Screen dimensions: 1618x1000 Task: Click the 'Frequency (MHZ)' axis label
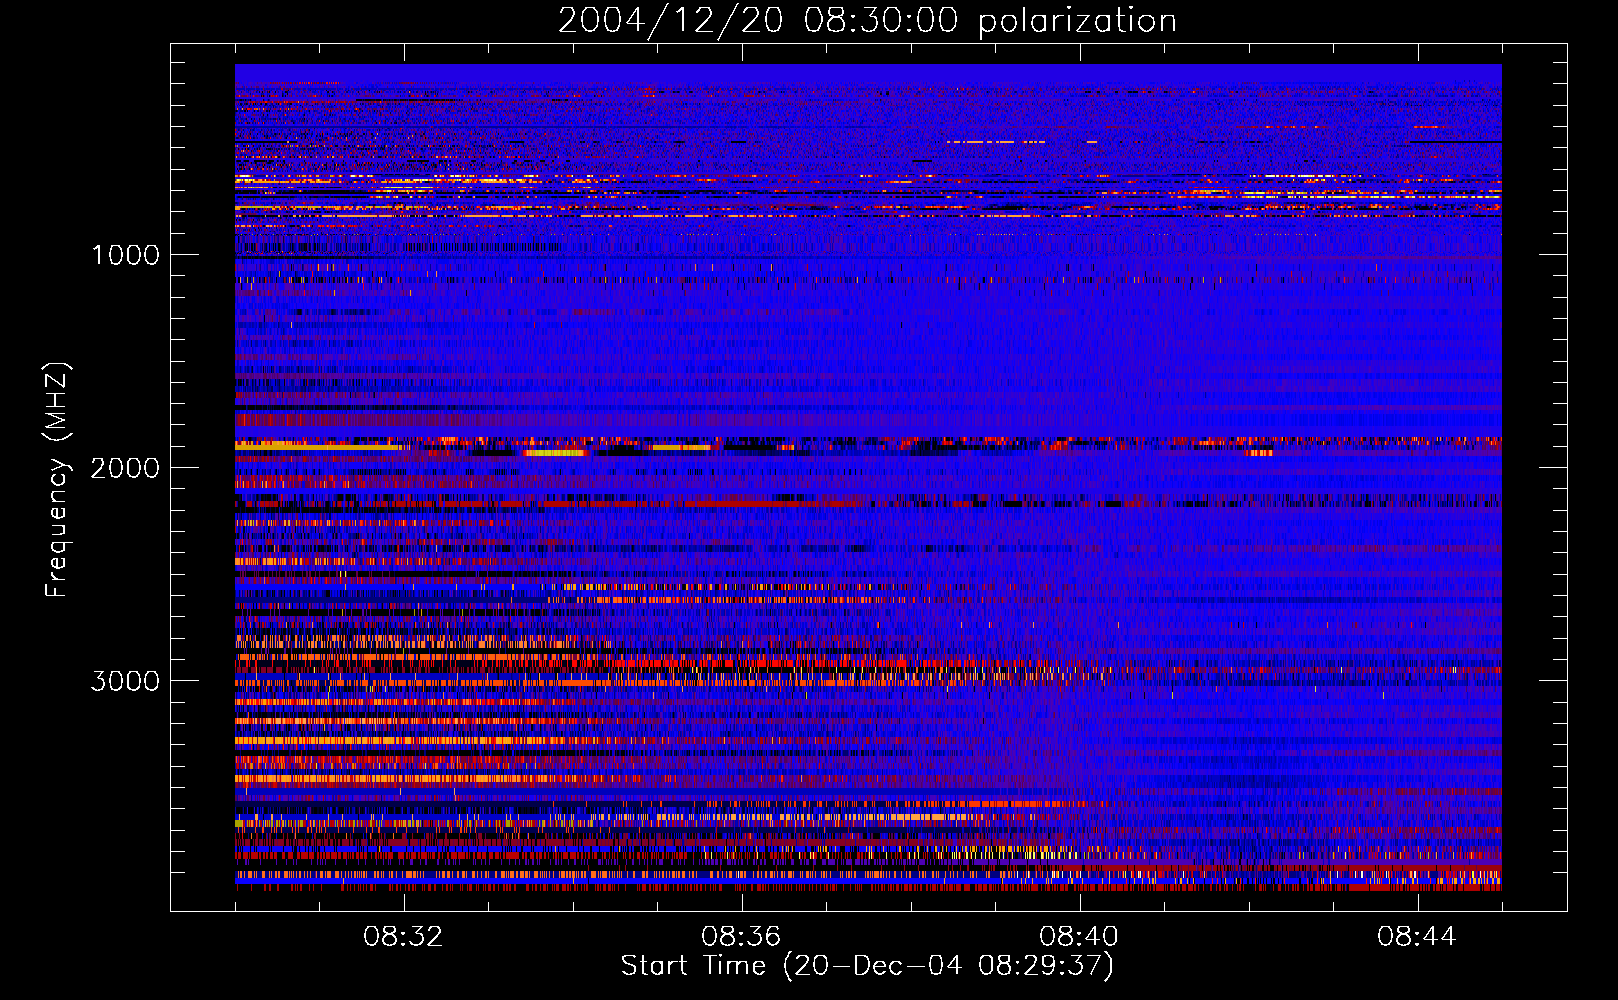pyautogui.click(x=57, y=480)
